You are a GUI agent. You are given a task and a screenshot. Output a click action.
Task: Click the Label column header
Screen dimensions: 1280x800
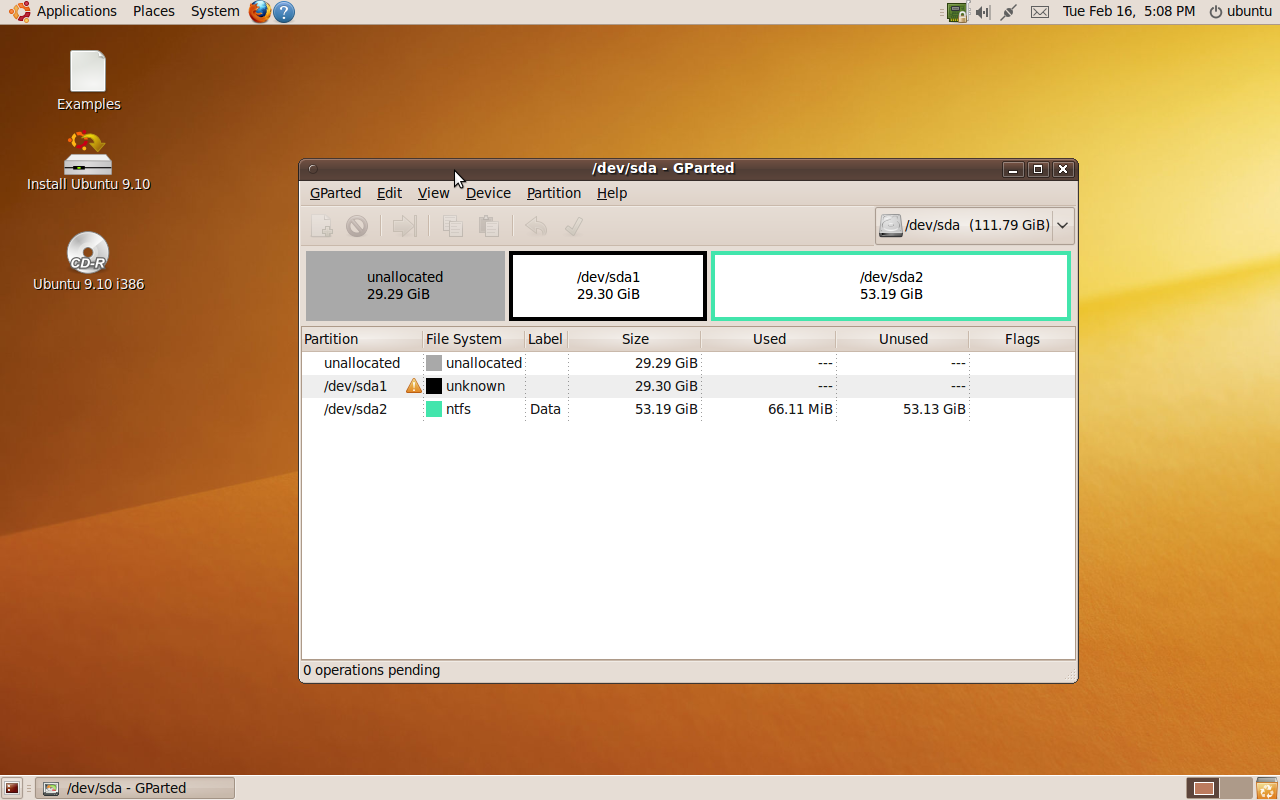[546, 339]
